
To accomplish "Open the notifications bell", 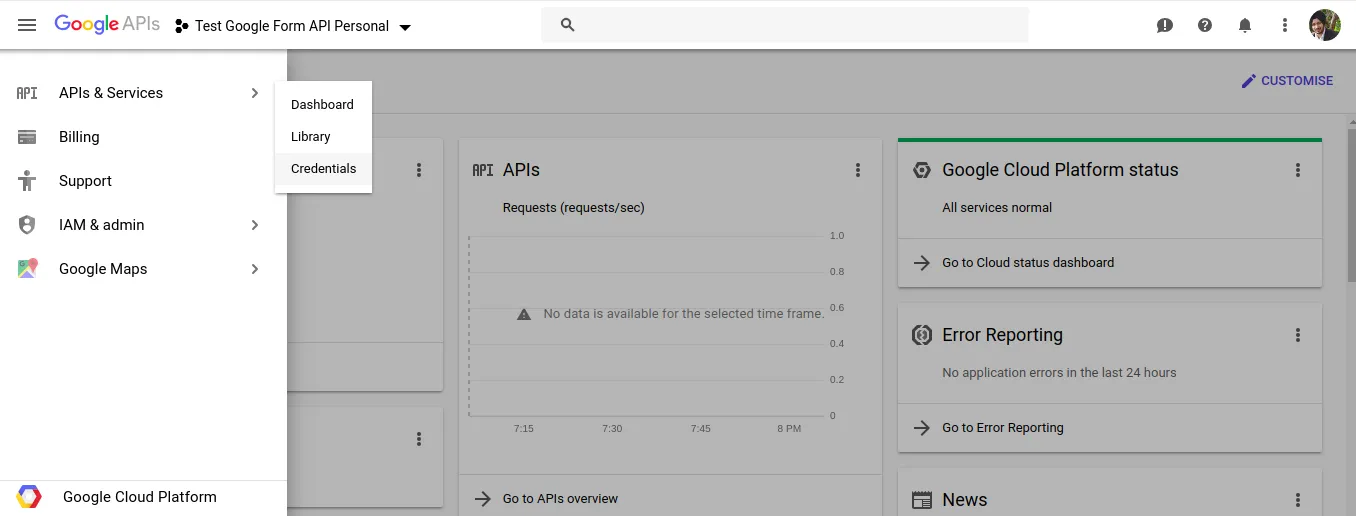I will pyautogui.click(x=1245, y=25).
